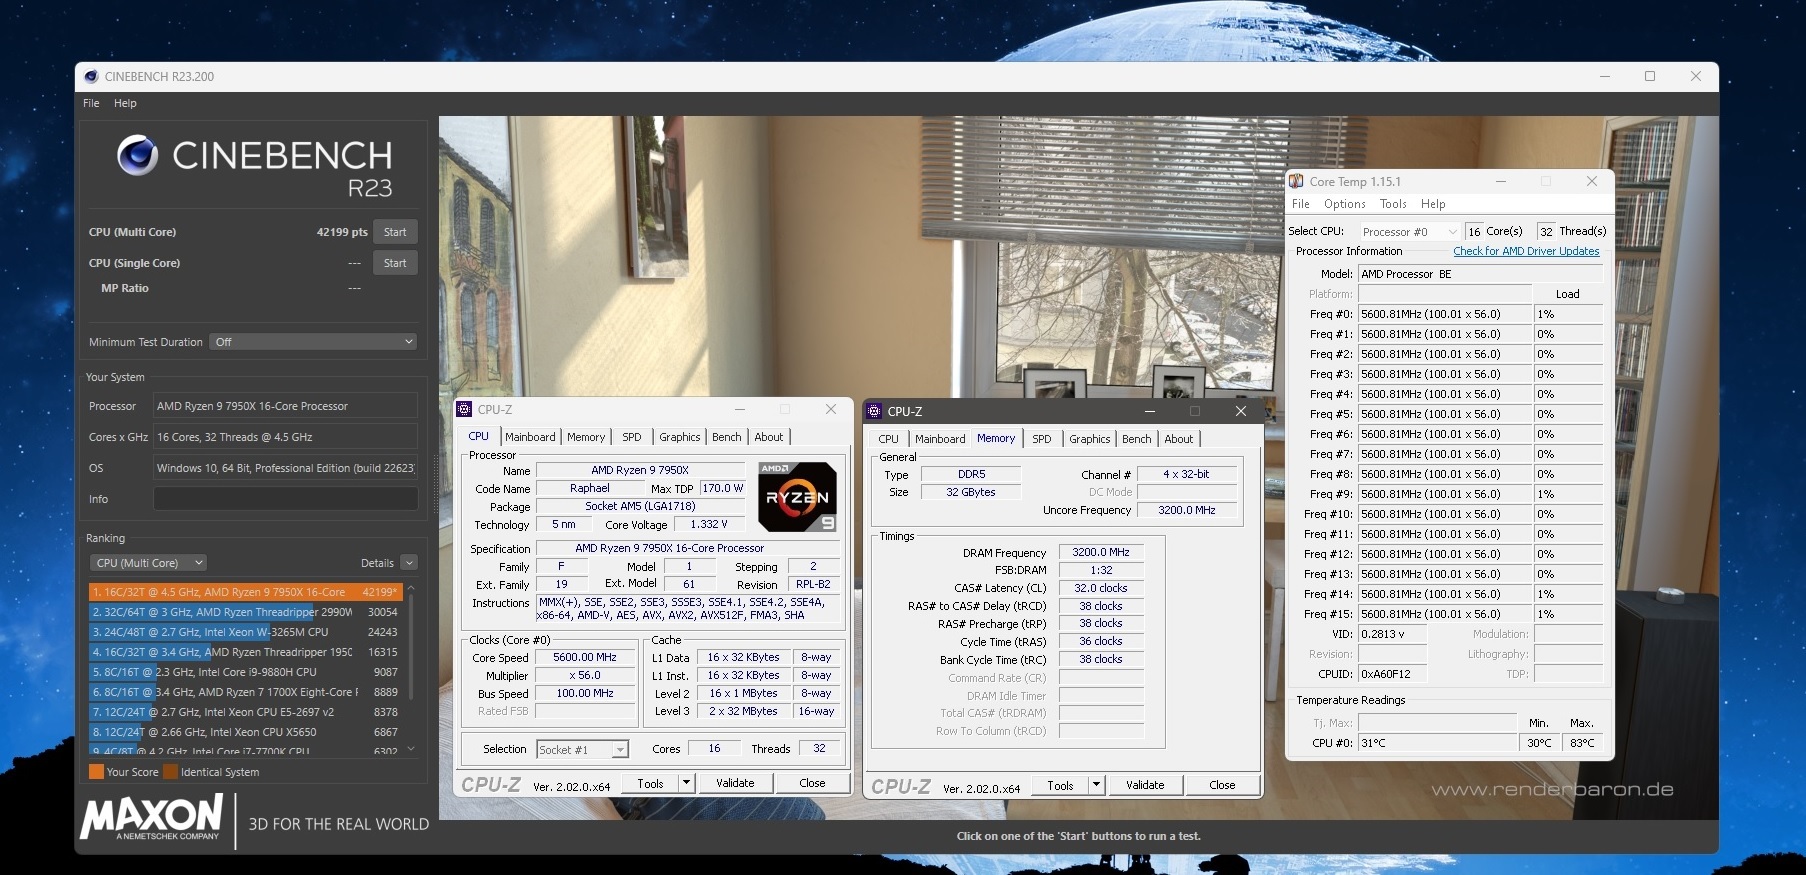This screenshot has width=1806, height=875.
Task: Click the orange Your Score legend swatch
Action: click(x=96, y=772)
